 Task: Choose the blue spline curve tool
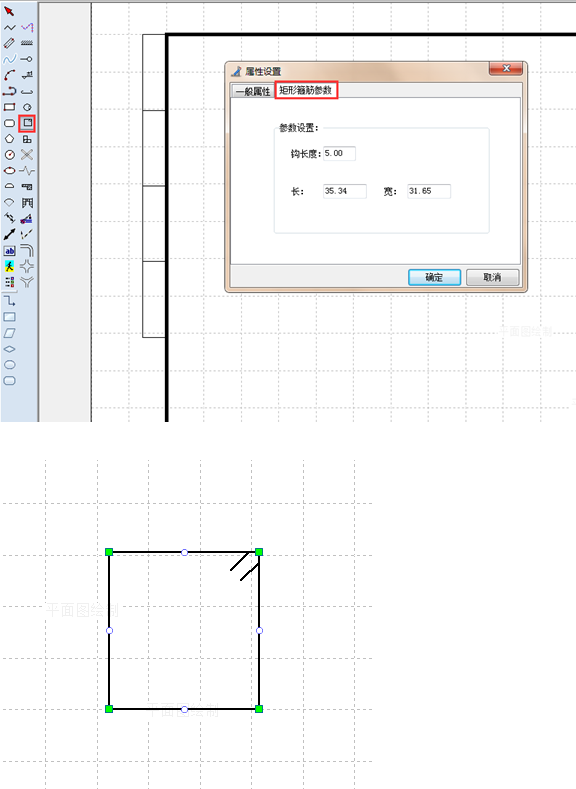point(9,59)
